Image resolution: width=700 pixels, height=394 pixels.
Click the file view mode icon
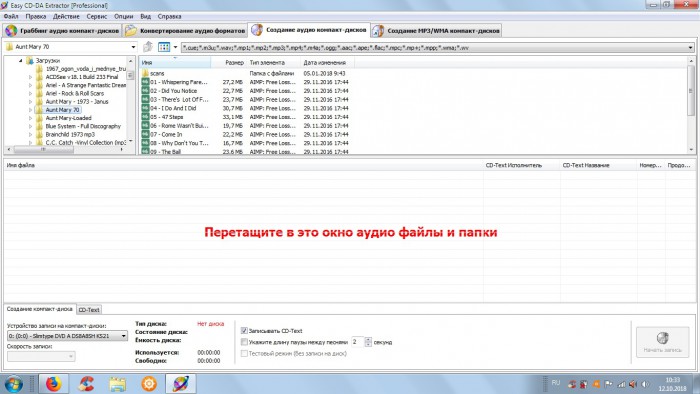pyautogui.click(x=164, y=47)
